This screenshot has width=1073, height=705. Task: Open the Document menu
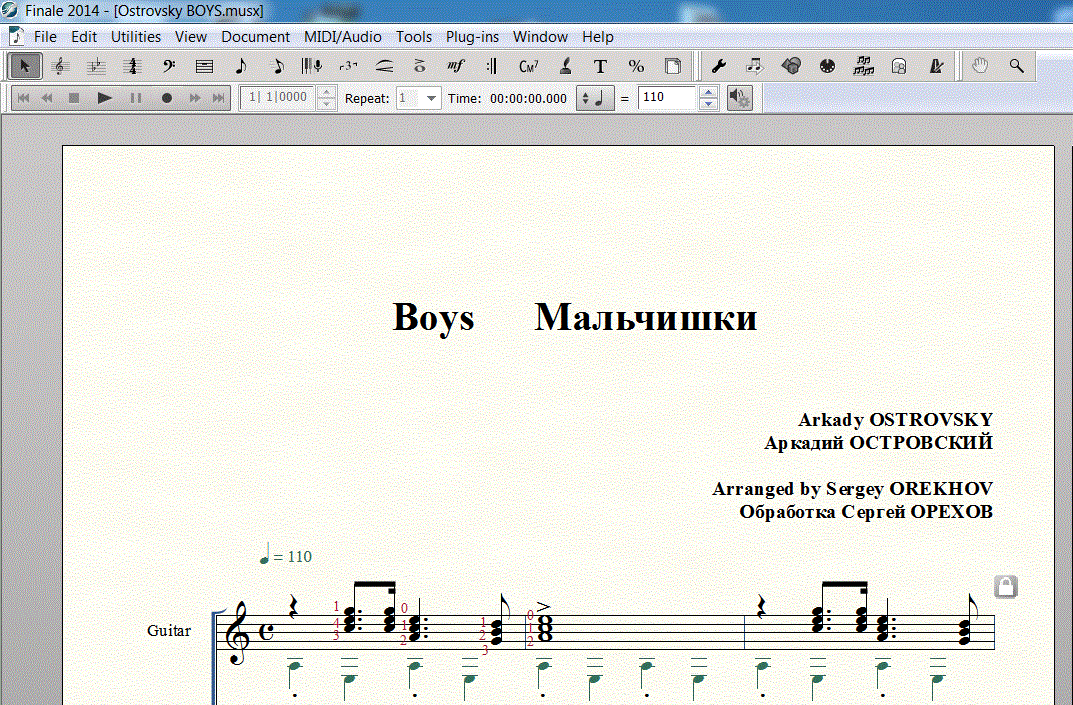pyautogui.click(x=255, y=37)
